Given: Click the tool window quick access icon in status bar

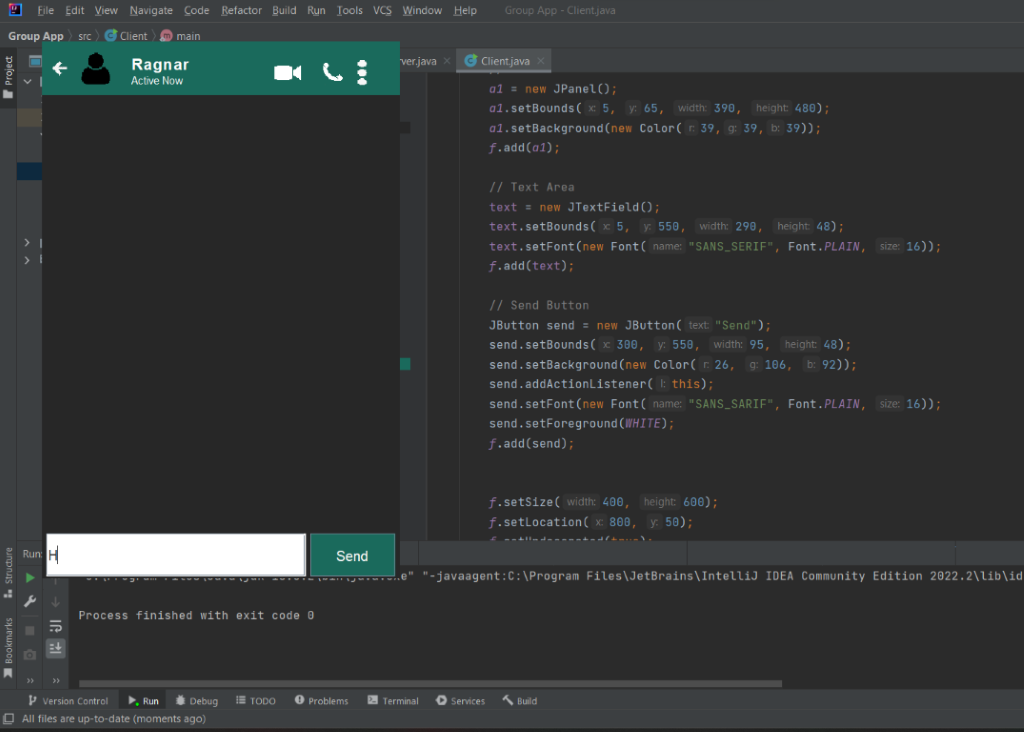Looking at the screenshot, I should tap(8, 718).
